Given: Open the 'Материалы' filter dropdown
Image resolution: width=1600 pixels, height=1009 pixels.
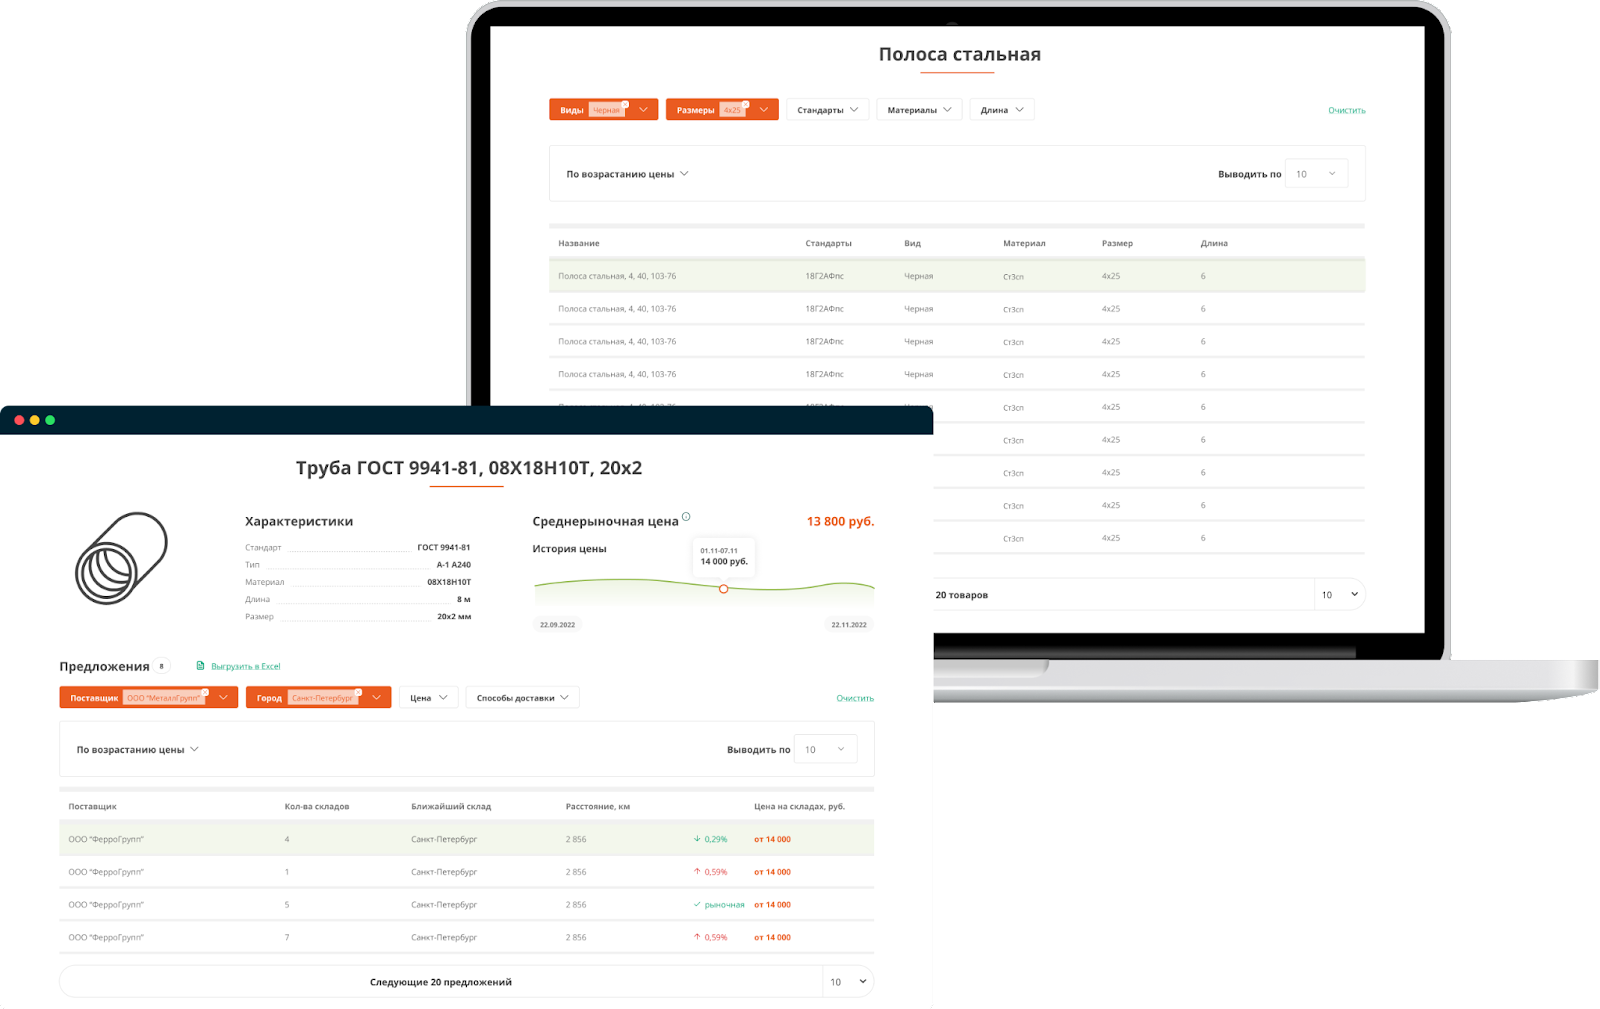Looking at the screenshot, I should (x=919, y=110).
